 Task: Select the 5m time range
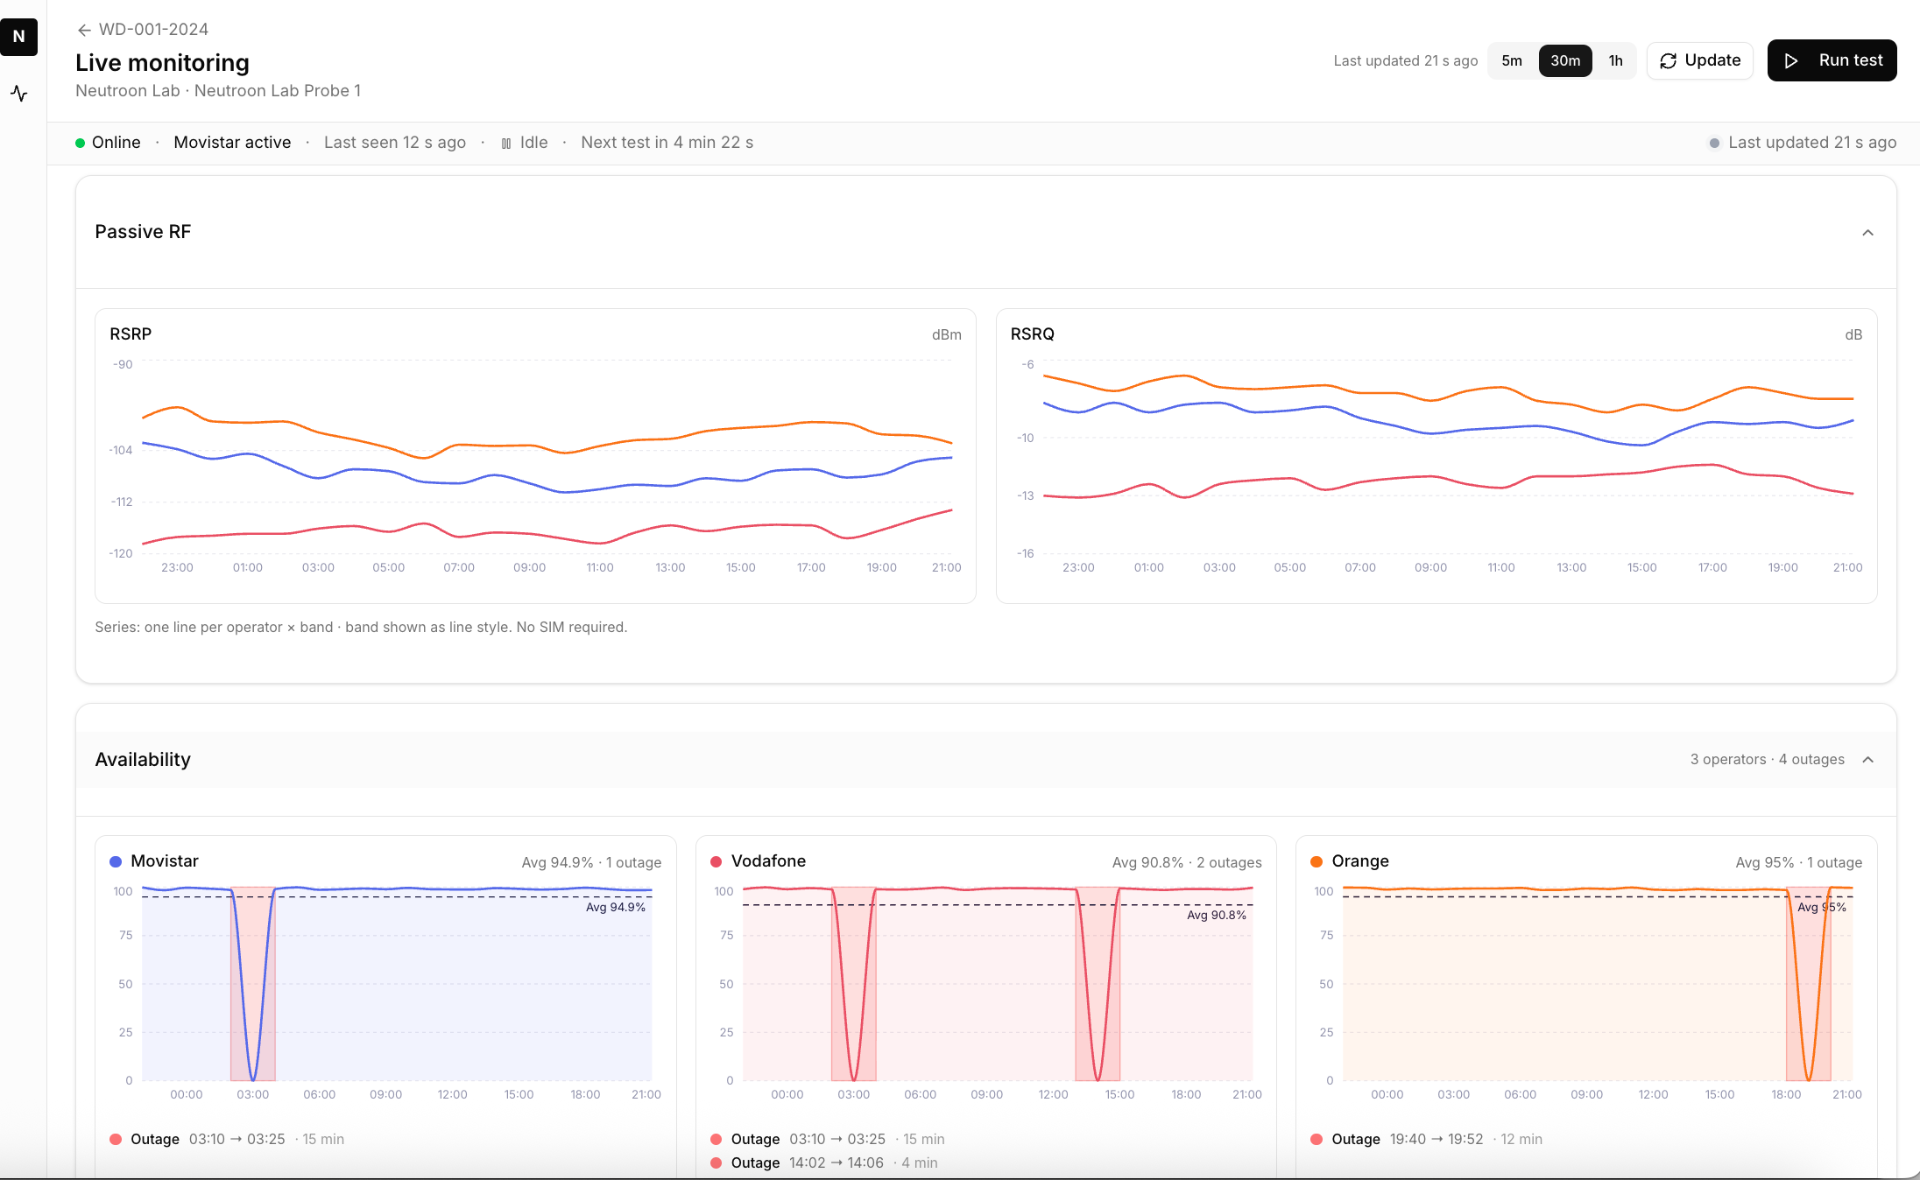1512,61
